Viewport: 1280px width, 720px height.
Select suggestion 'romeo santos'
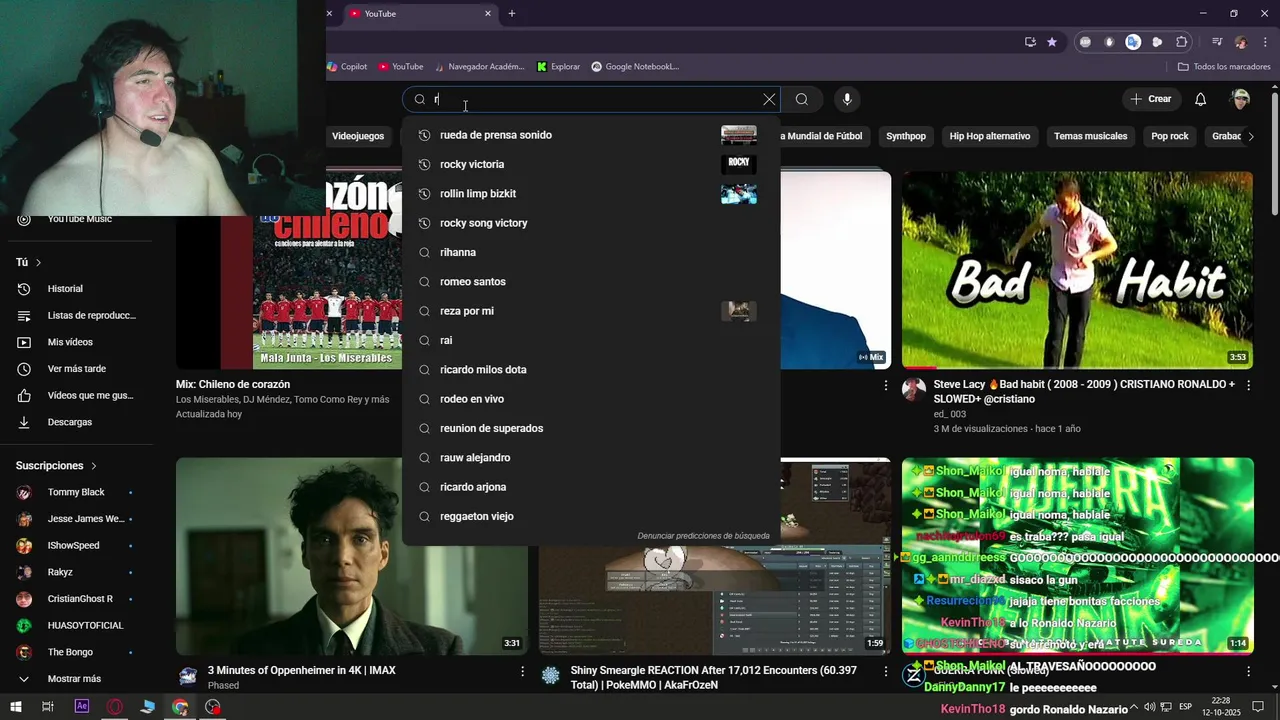click(x=591, y=282)
